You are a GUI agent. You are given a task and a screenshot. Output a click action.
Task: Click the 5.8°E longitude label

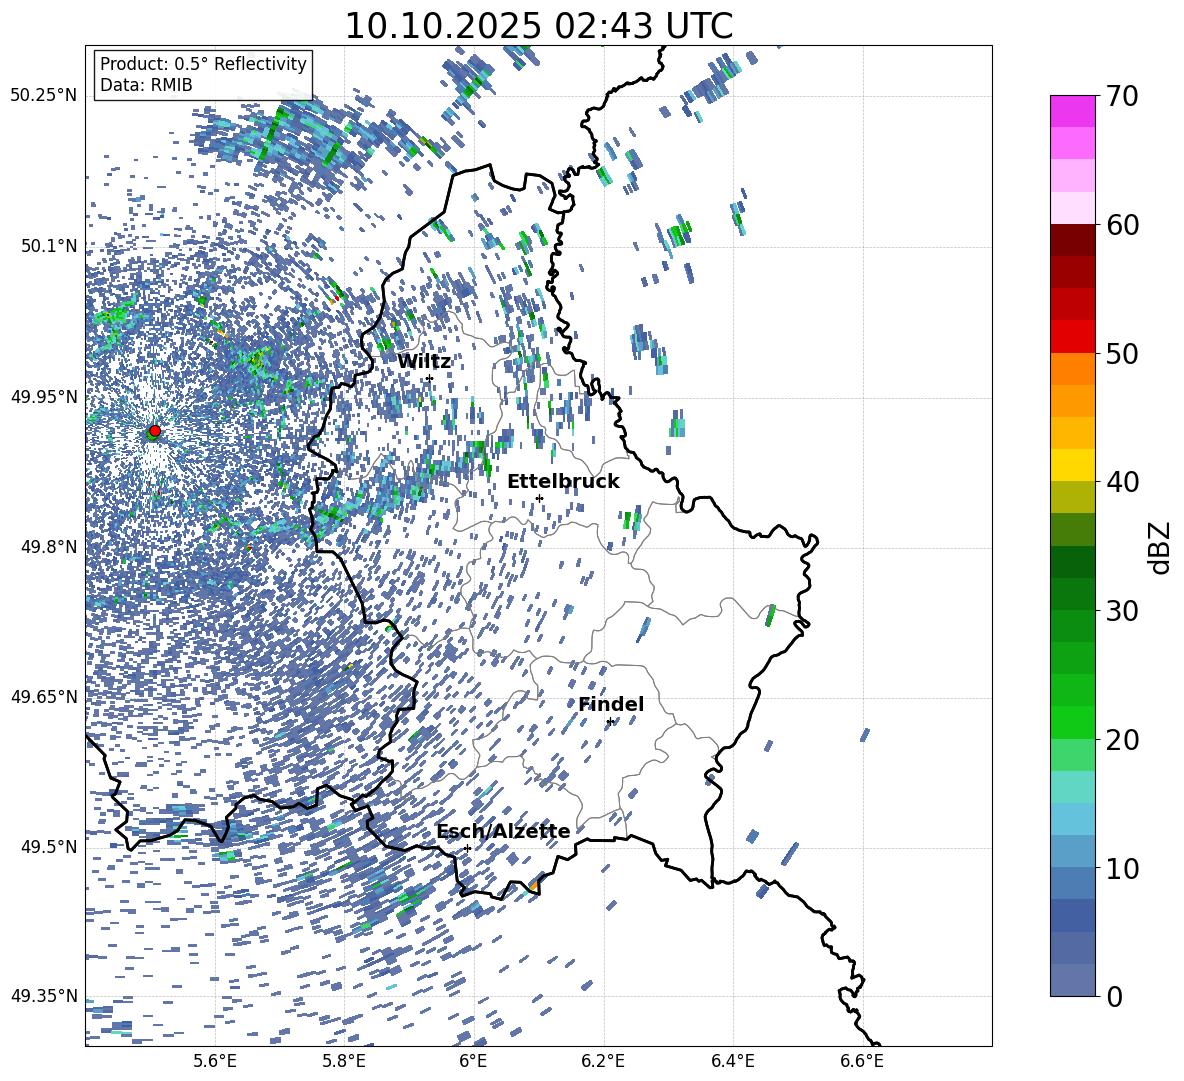[344, 1061]
